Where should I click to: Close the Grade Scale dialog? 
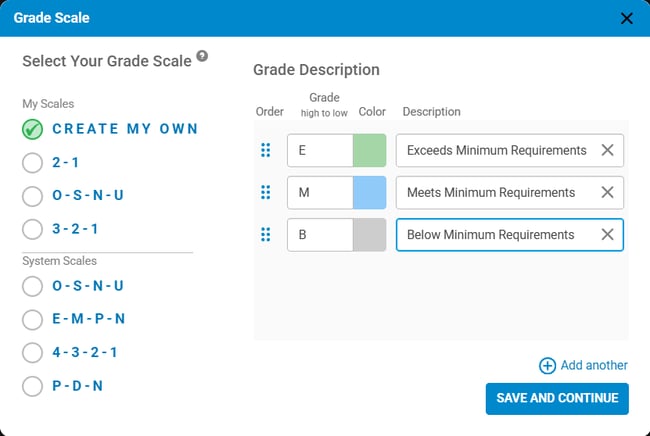tap(627, 18)
